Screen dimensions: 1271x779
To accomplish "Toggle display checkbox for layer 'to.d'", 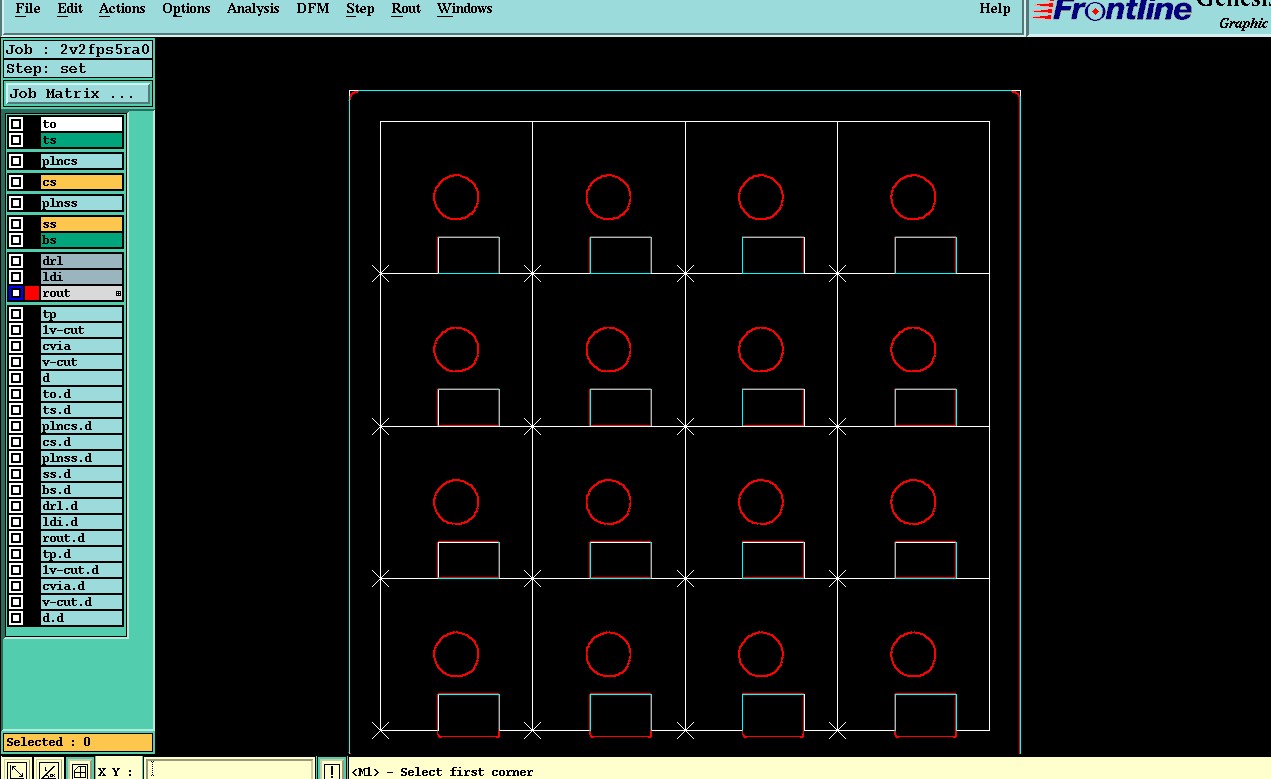I will (16, 395).
